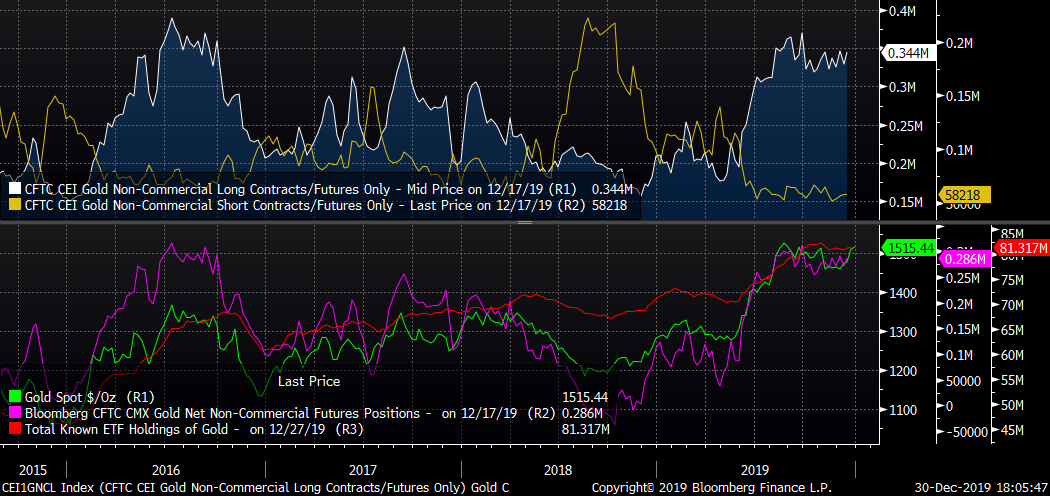Click the 85M ETF axis label
This screenshot has height=496, width=1050.
1011,233
